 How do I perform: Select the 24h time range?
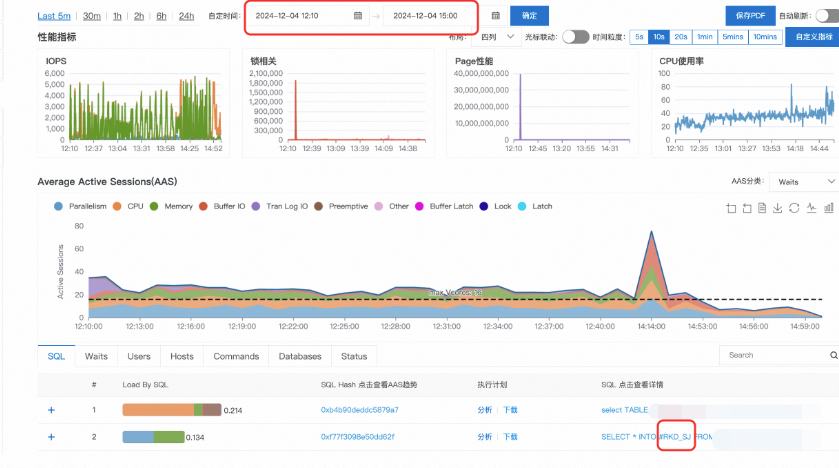[186, 16]
